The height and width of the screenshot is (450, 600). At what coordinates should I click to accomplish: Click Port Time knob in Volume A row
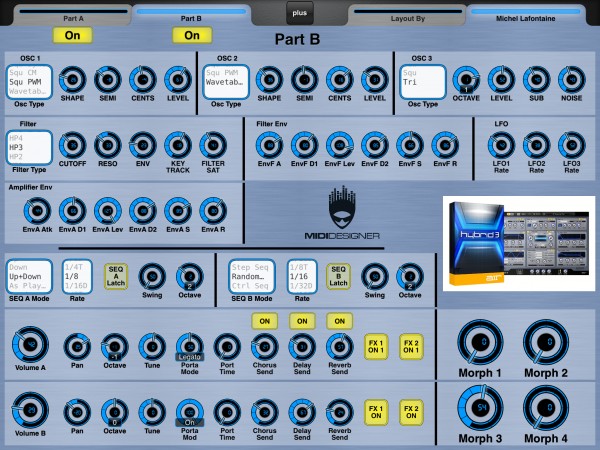227,347
